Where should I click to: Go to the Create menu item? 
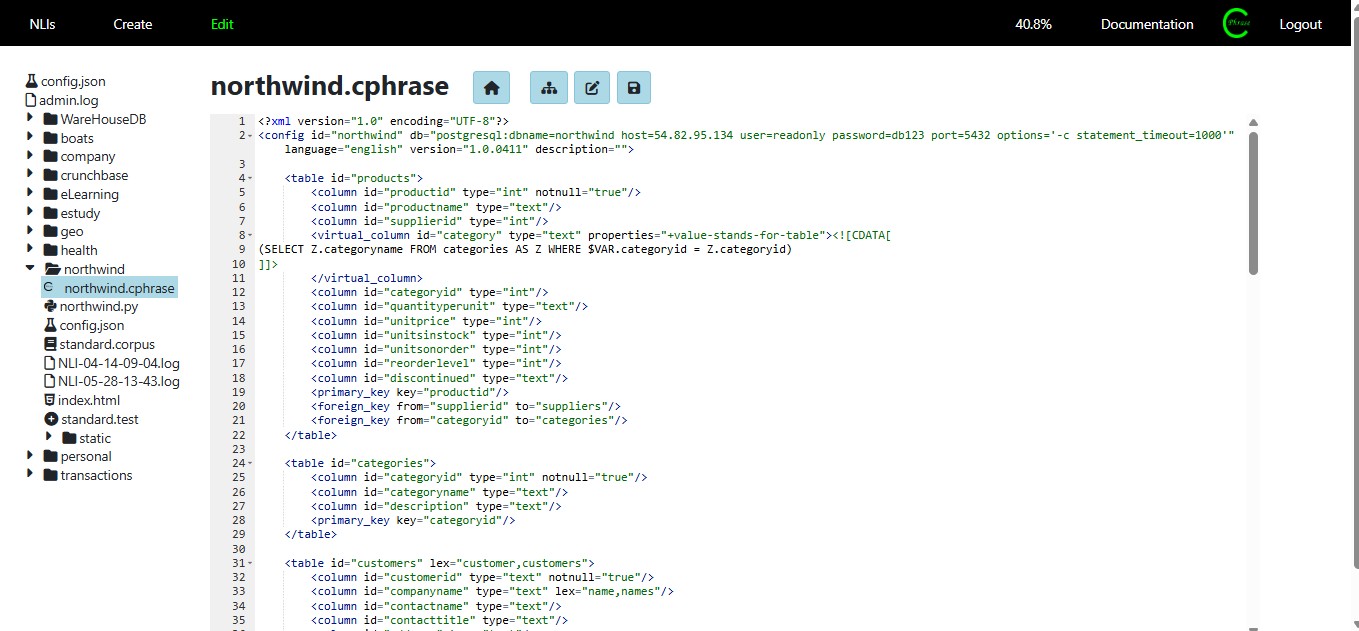point(132,24)
